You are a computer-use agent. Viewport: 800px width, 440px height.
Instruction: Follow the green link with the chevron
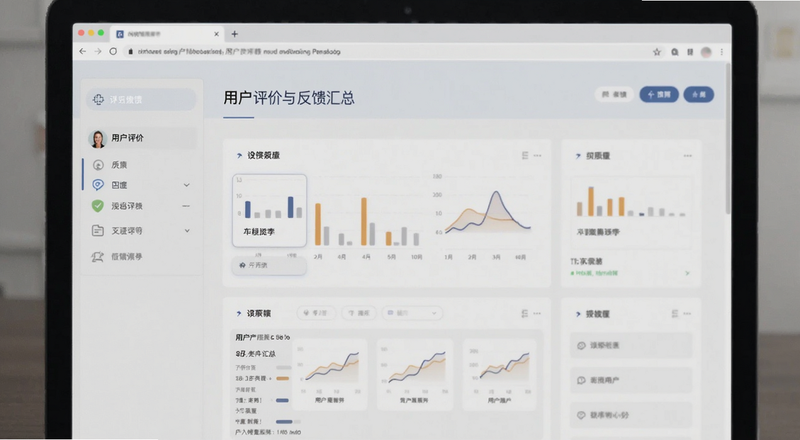[630, 273]
